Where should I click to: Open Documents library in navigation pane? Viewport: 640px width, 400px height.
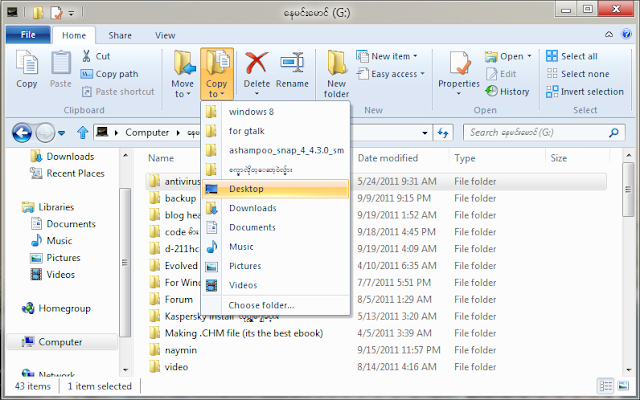pos(63,224)
